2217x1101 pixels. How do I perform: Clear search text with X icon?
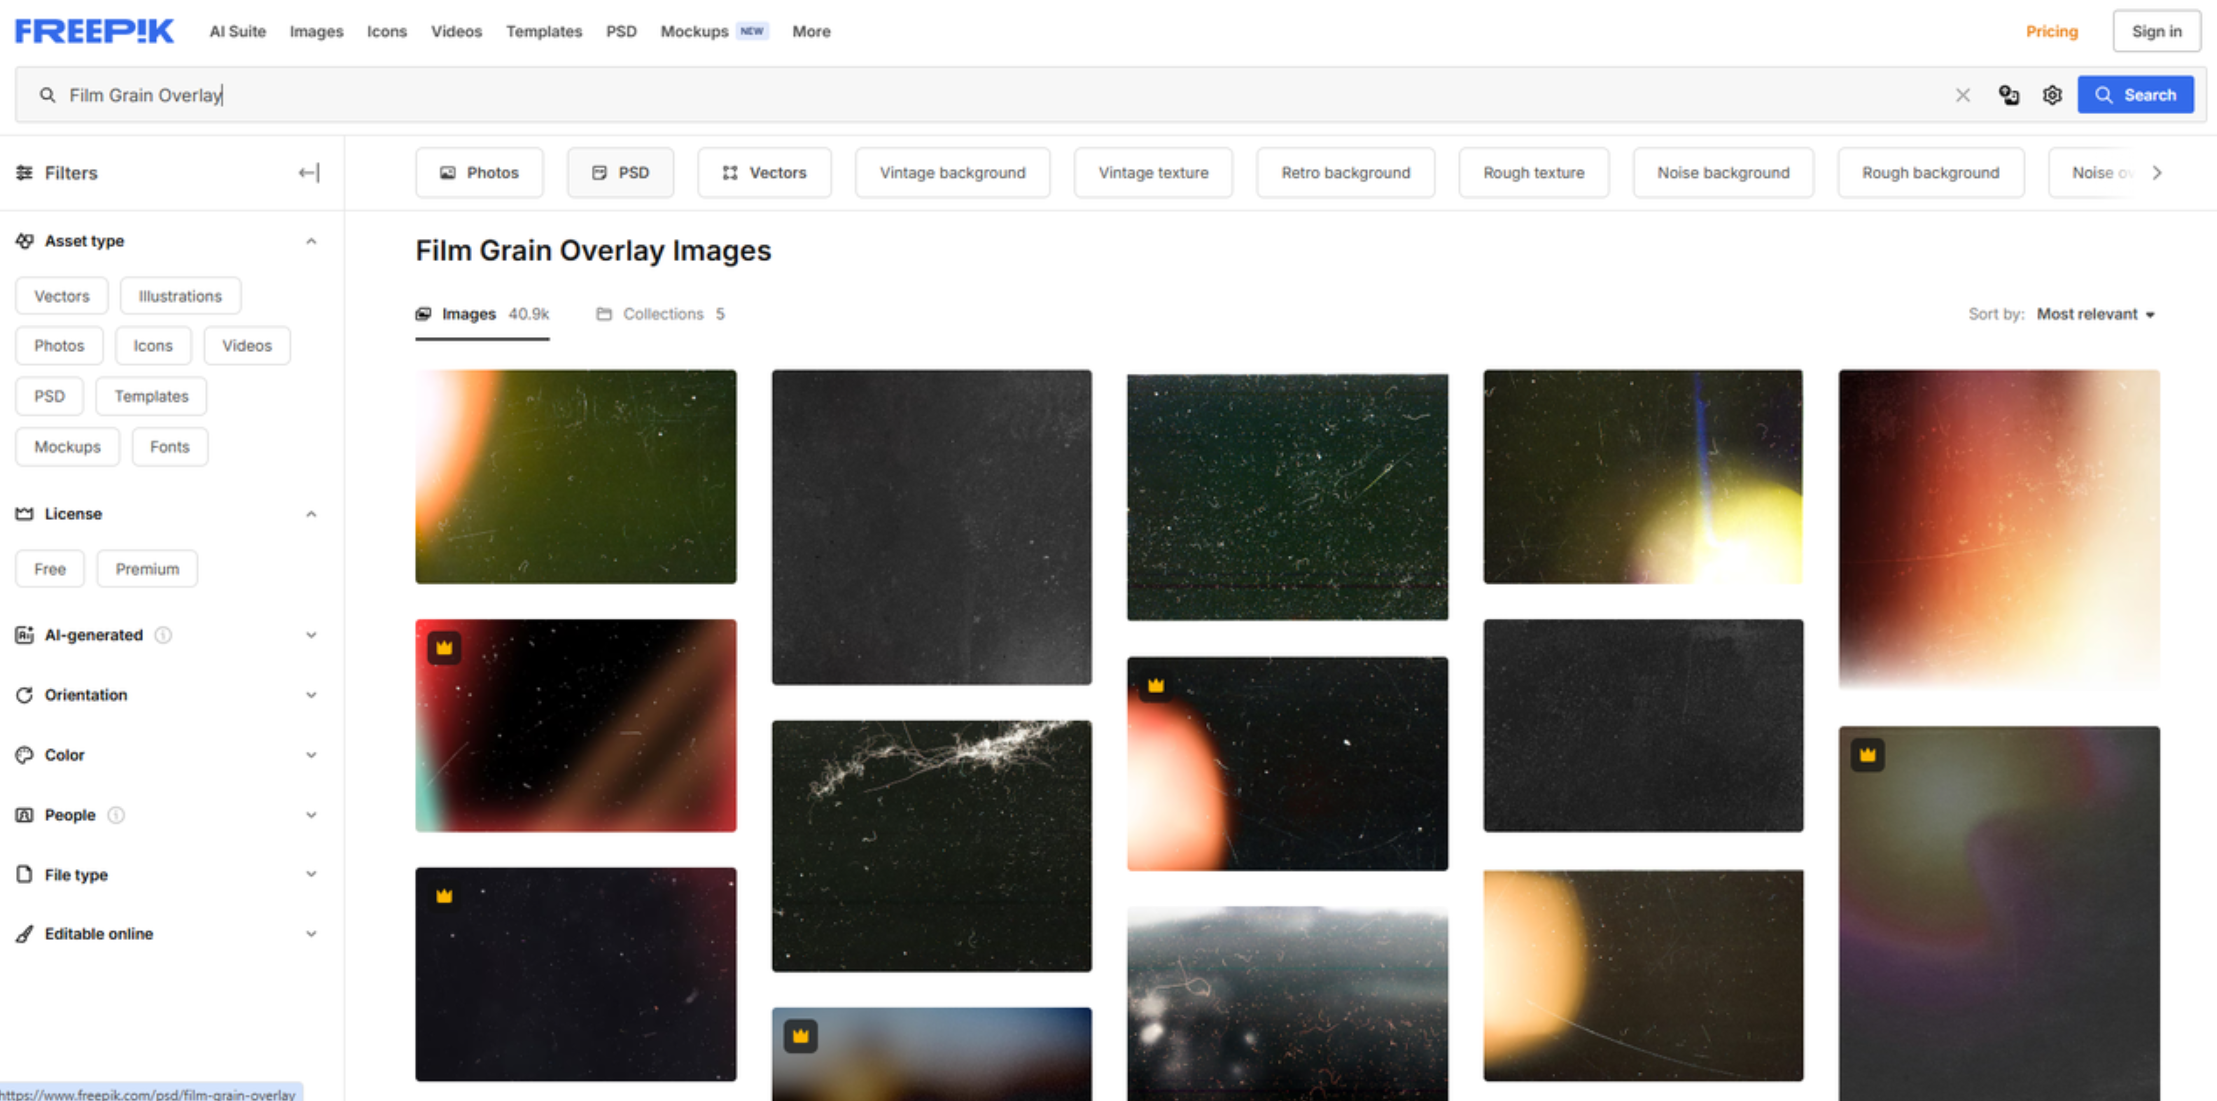pos(1962,95)
